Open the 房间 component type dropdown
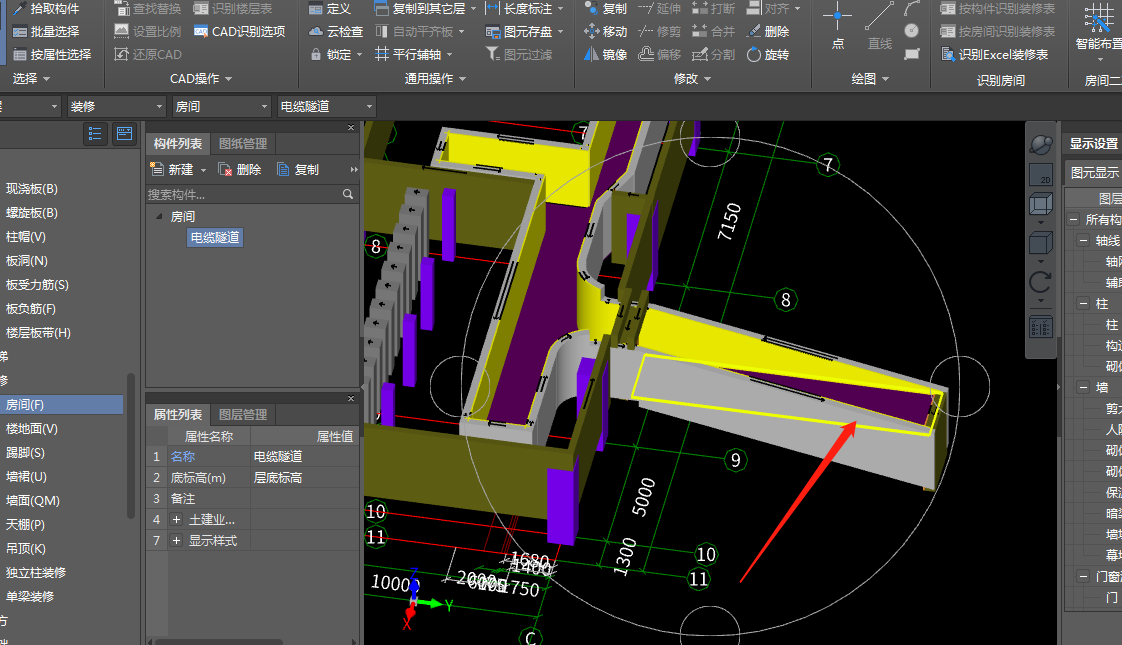The image size is (1122, 645). click(x=221, y=107)
